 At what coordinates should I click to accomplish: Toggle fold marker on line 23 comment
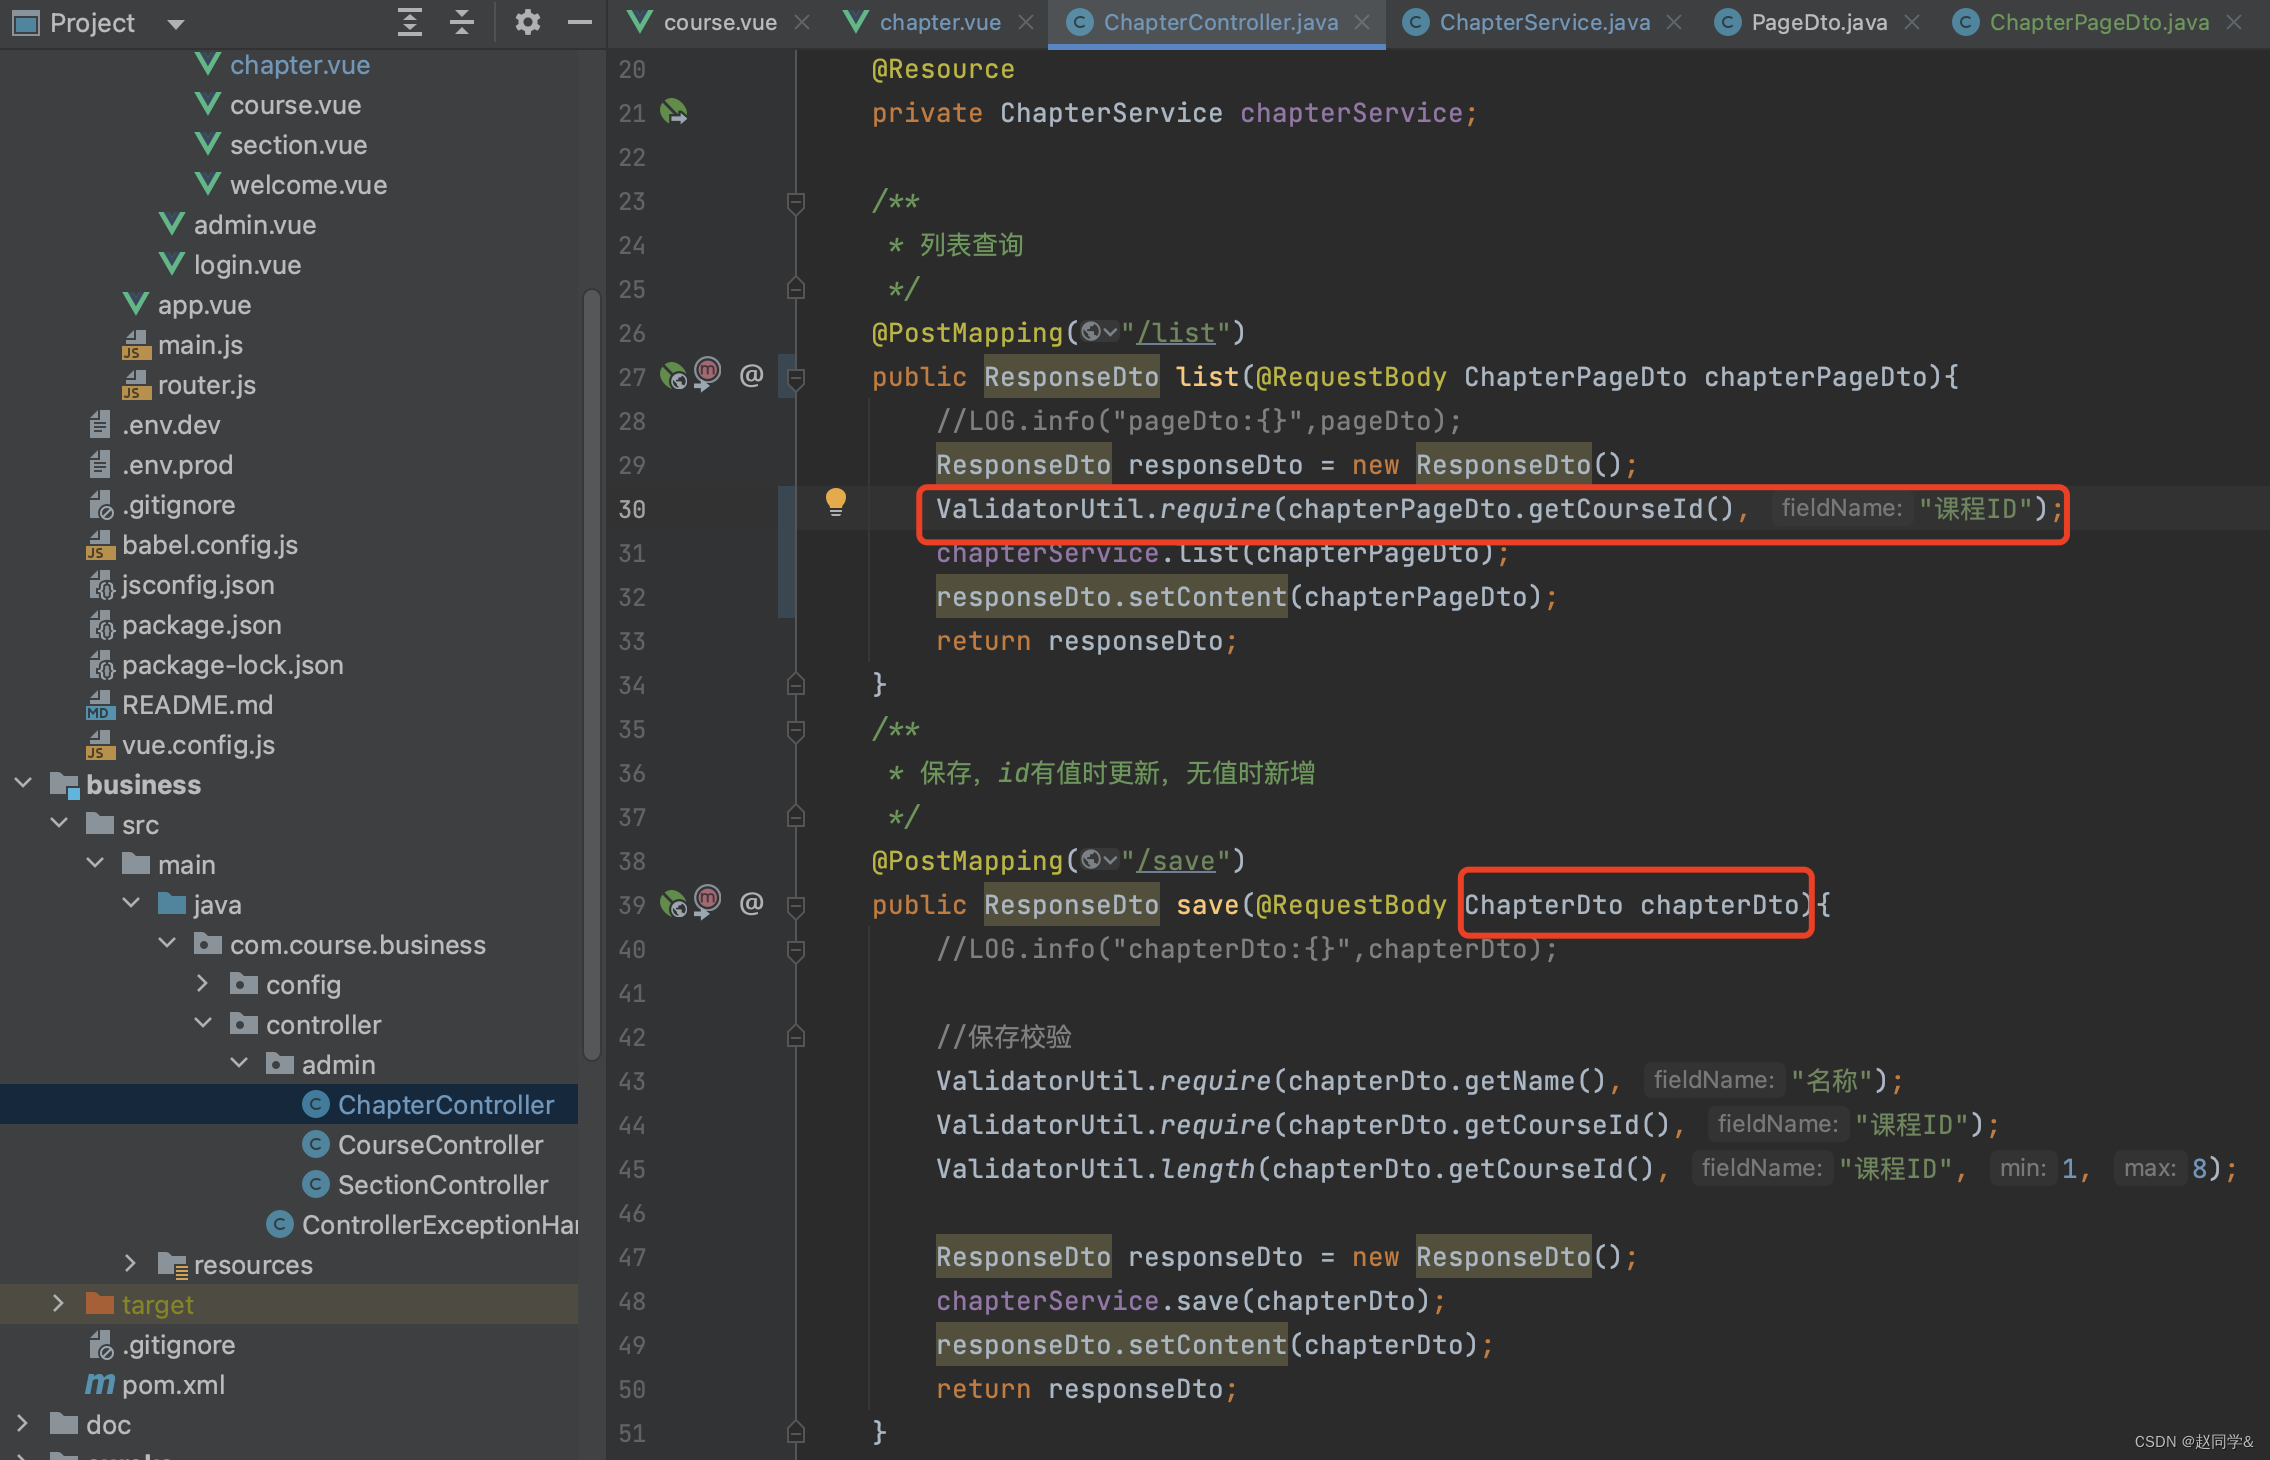(796, 202)
